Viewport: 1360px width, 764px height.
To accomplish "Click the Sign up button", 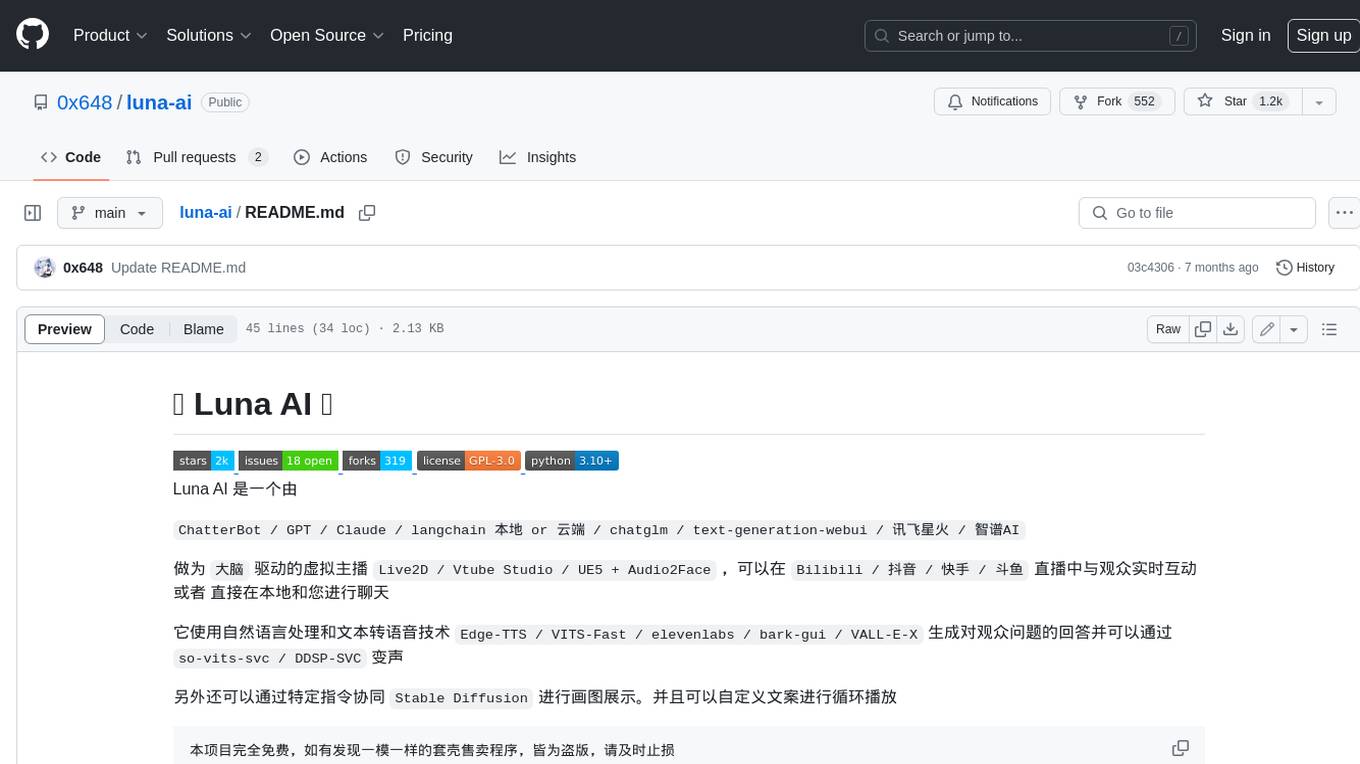I will 1323,35.
